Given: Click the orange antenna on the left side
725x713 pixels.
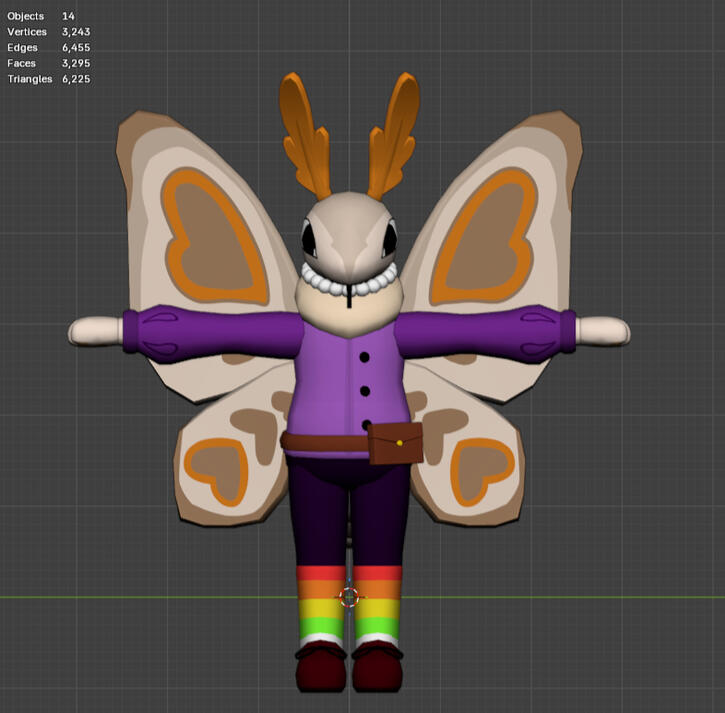Looking at the screenshot, I should click(304, 135).
